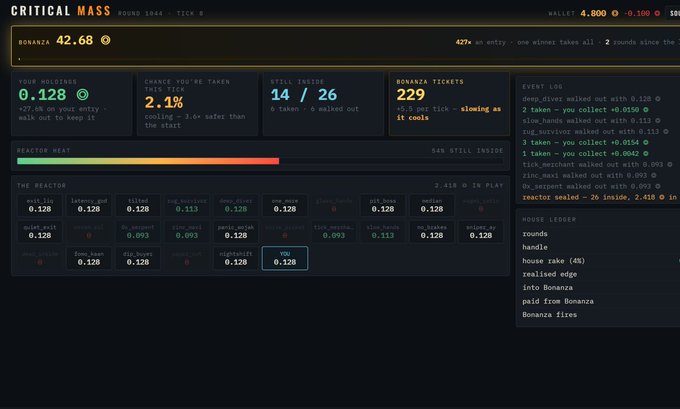
Task: Click the 'realised edge' ledger row
Action: click(x=601, y=274)
